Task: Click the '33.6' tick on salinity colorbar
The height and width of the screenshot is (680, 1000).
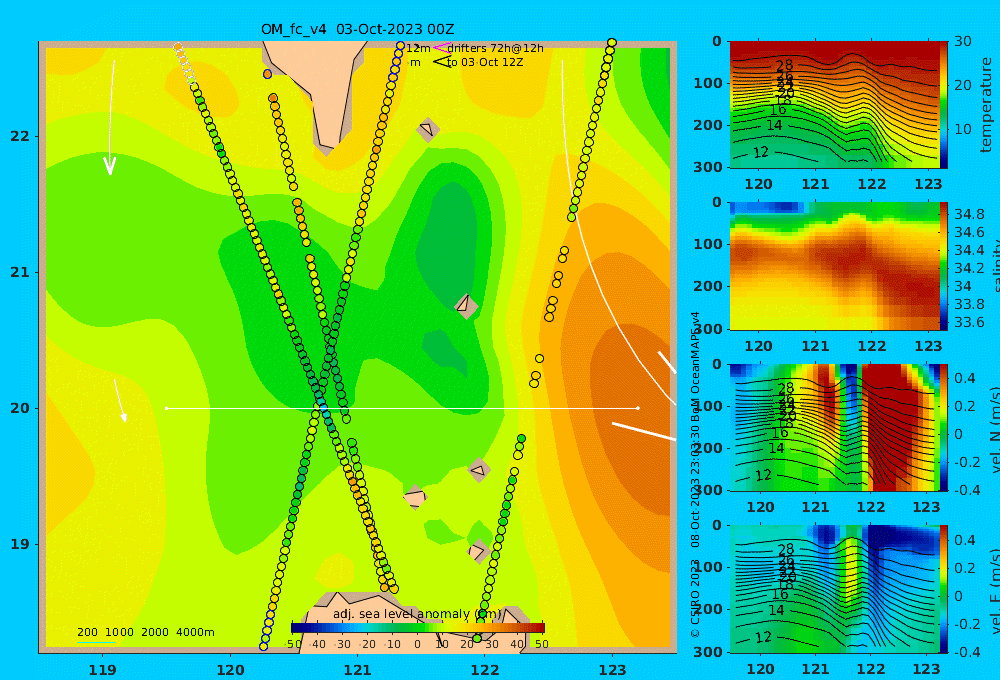Action: pos(969,322)
